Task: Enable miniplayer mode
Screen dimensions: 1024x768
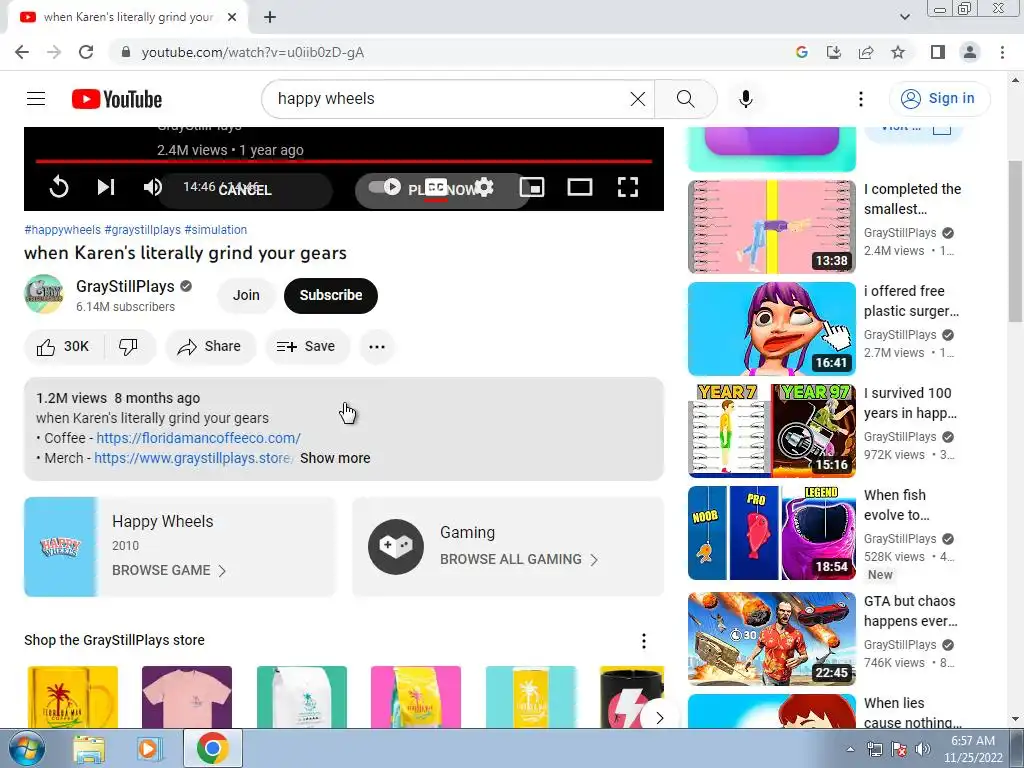Action: click(x=532, y=187)
